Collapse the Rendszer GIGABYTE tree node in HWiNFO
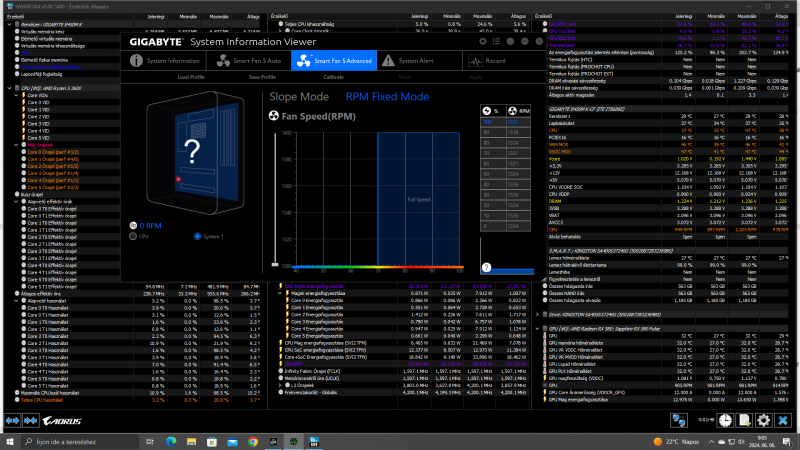 (10, 24)
